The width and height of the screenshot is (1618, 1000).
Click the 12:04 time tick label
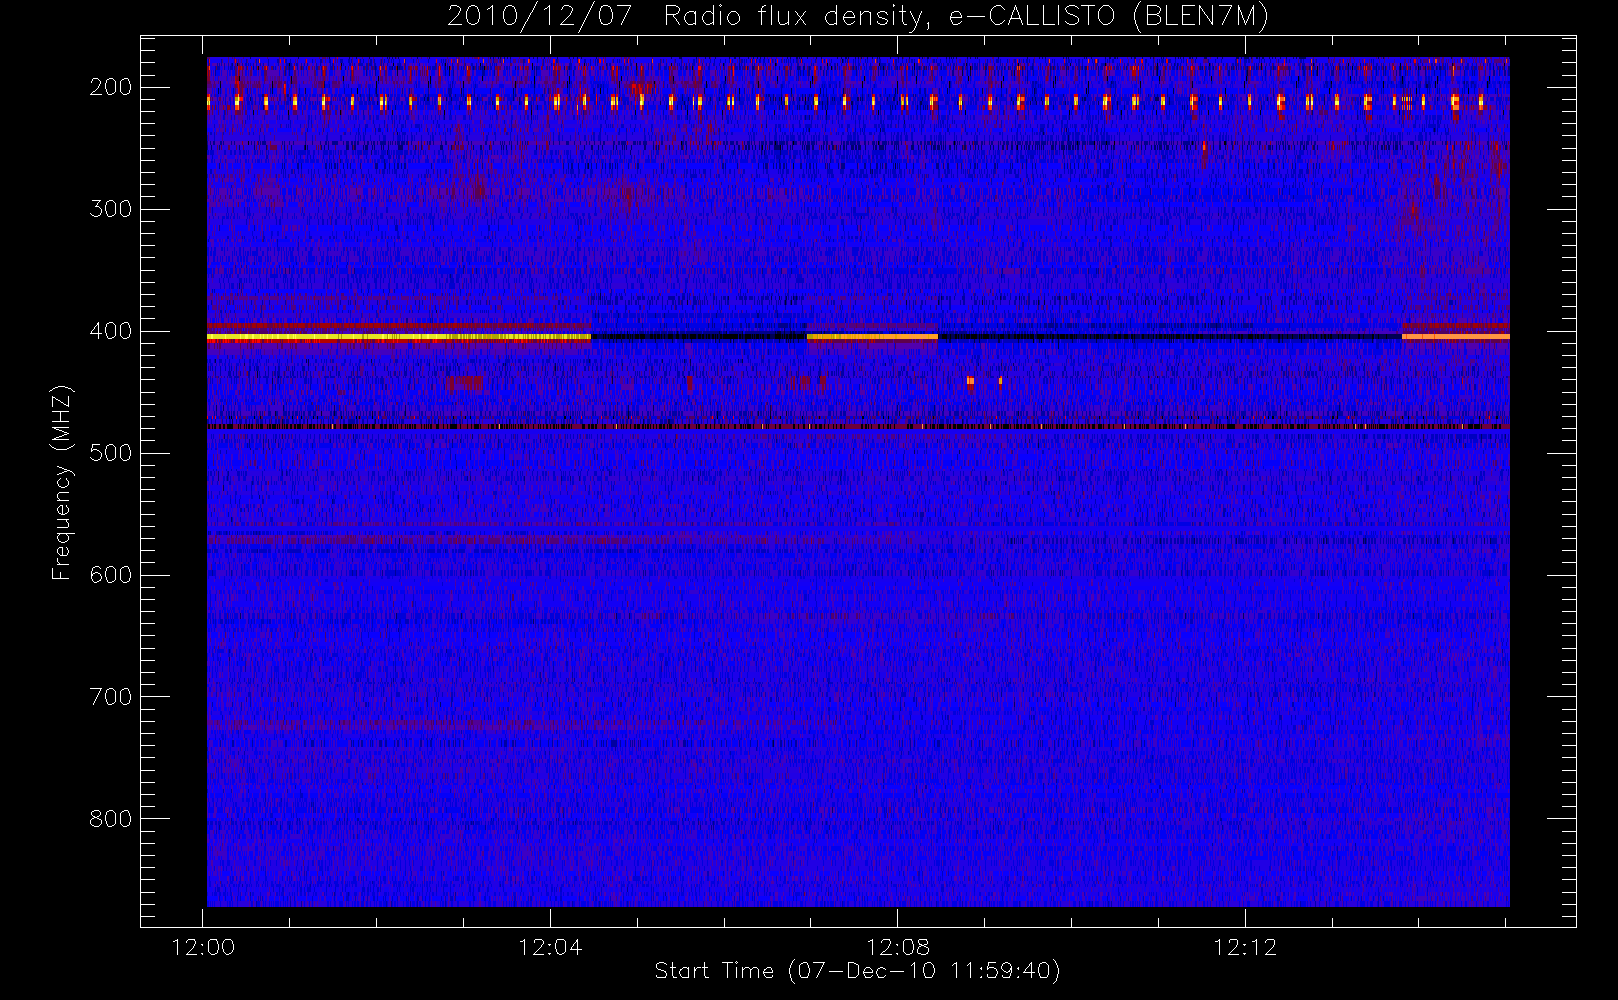tap(550, 947)
